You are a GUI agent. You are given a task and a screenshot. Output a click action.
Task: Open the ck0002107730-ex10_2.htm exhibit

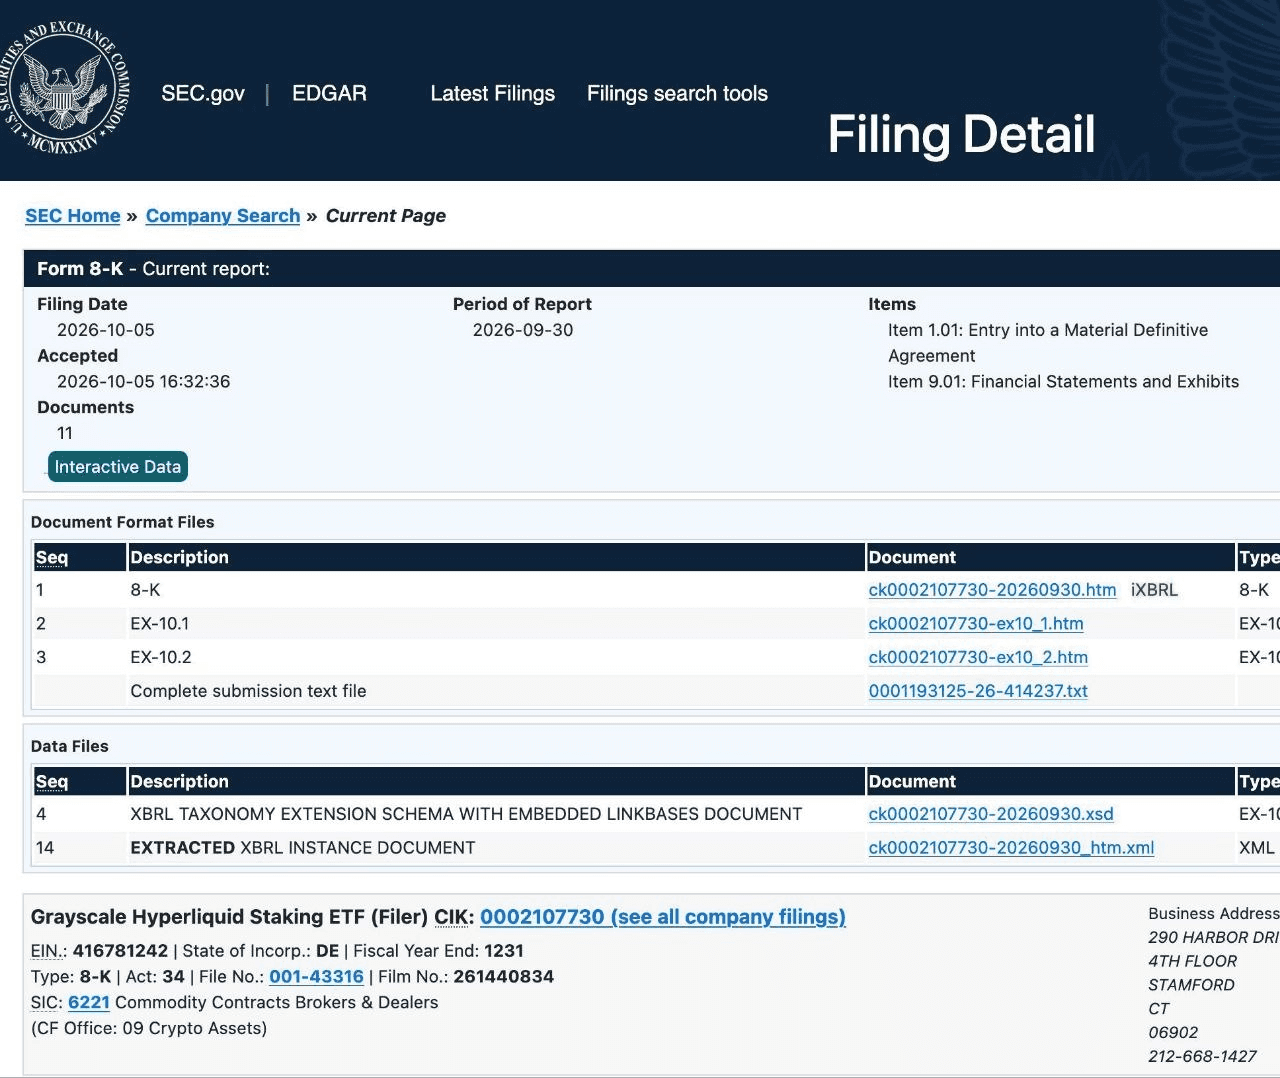[978, 658]
